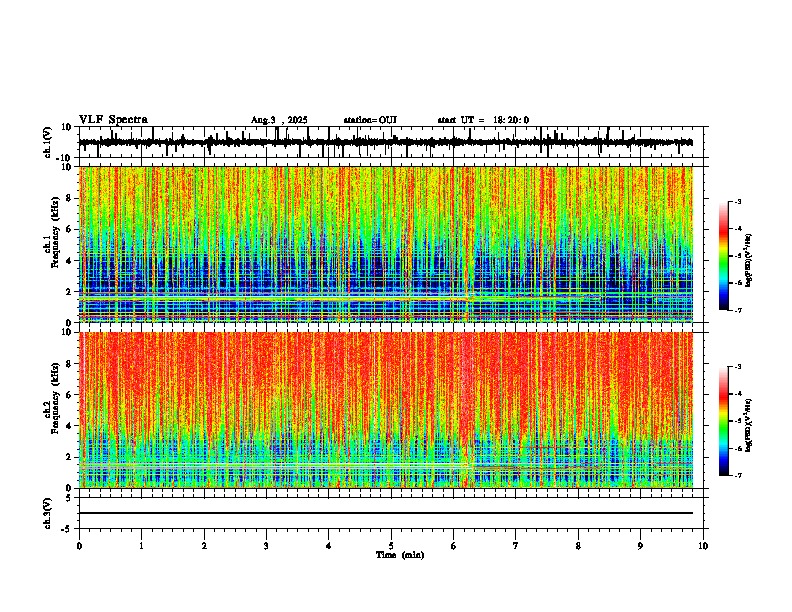
Task: Click the "8" kHz tick on ch.2 frequency axis
Action: (x=70, y=364)
